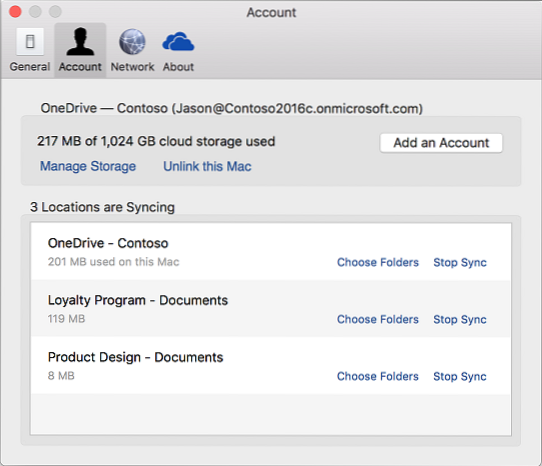542x466 pixels.
Task: Stop Sync for Product Design - Documents
Action: coord(460,376)
